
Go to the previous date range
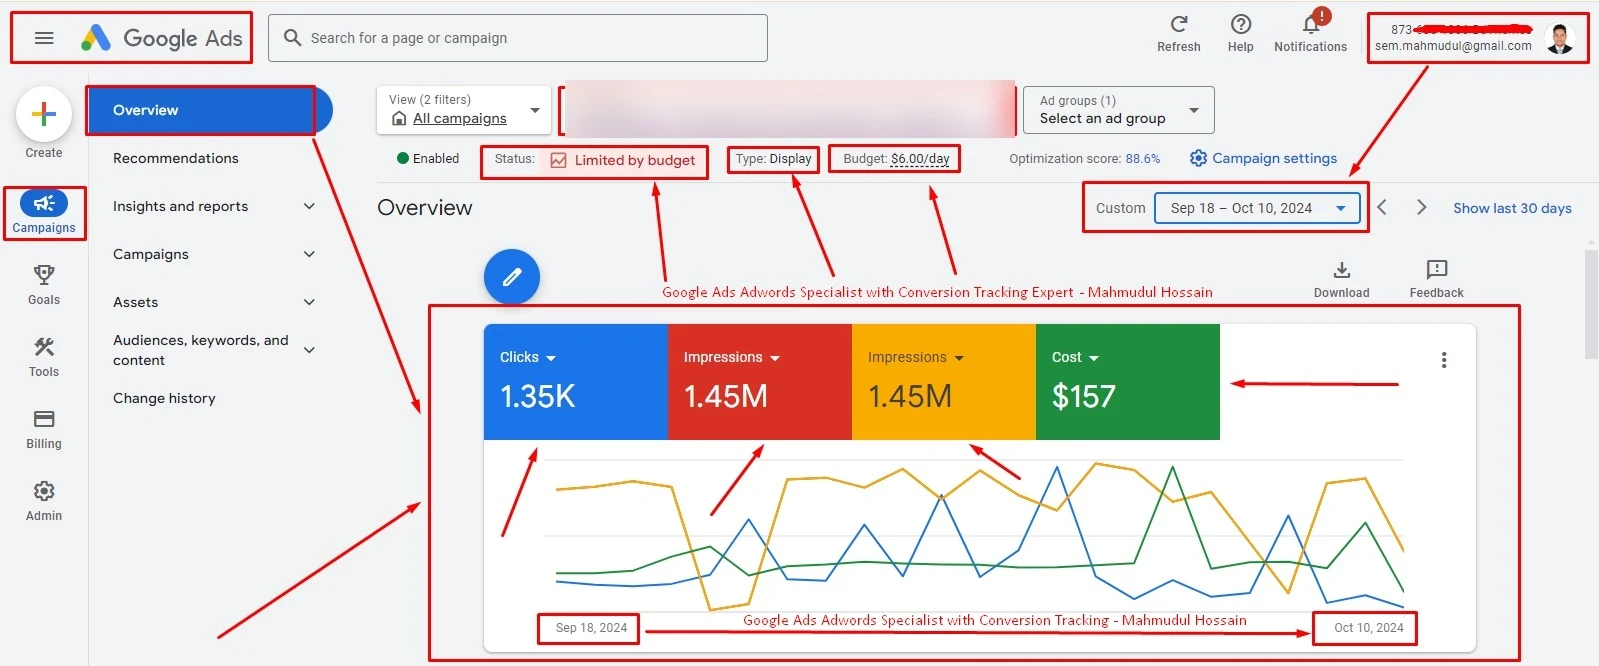(x=1382, y=207)
